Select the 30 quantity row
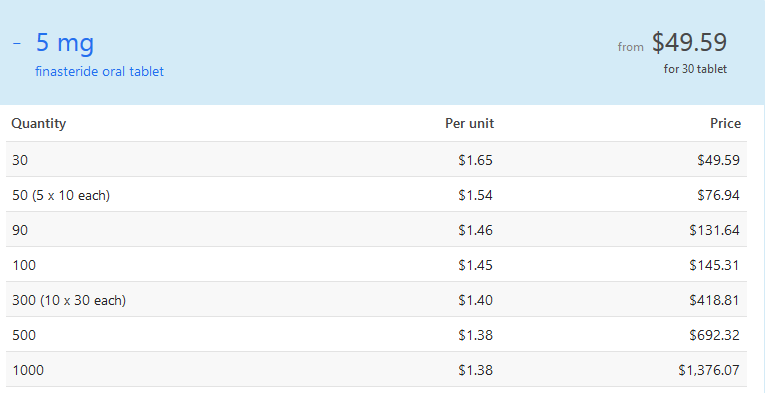Viewport: 771px width, 393px height. coord(376,159)
